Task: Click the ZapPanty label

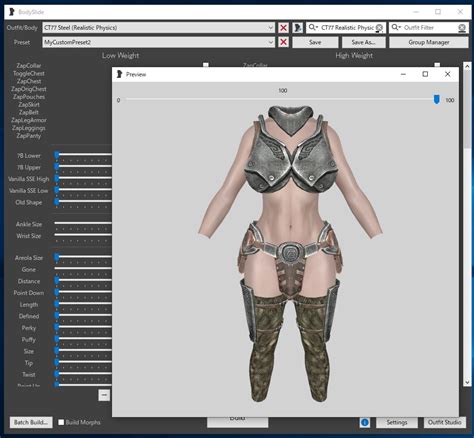Action: click(x=29, y=136)
